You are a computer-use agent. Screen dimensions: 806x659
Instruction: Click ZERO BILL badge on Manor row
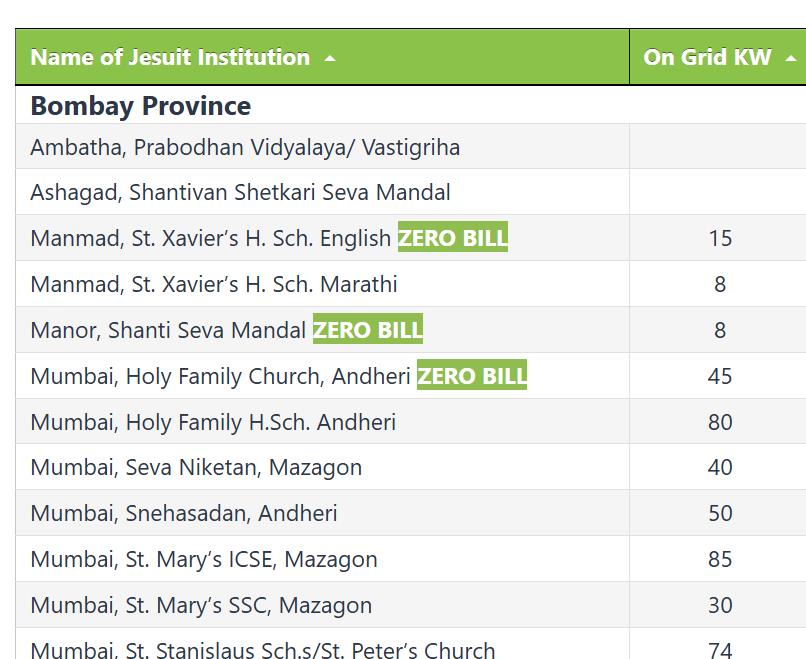point(368,330)
